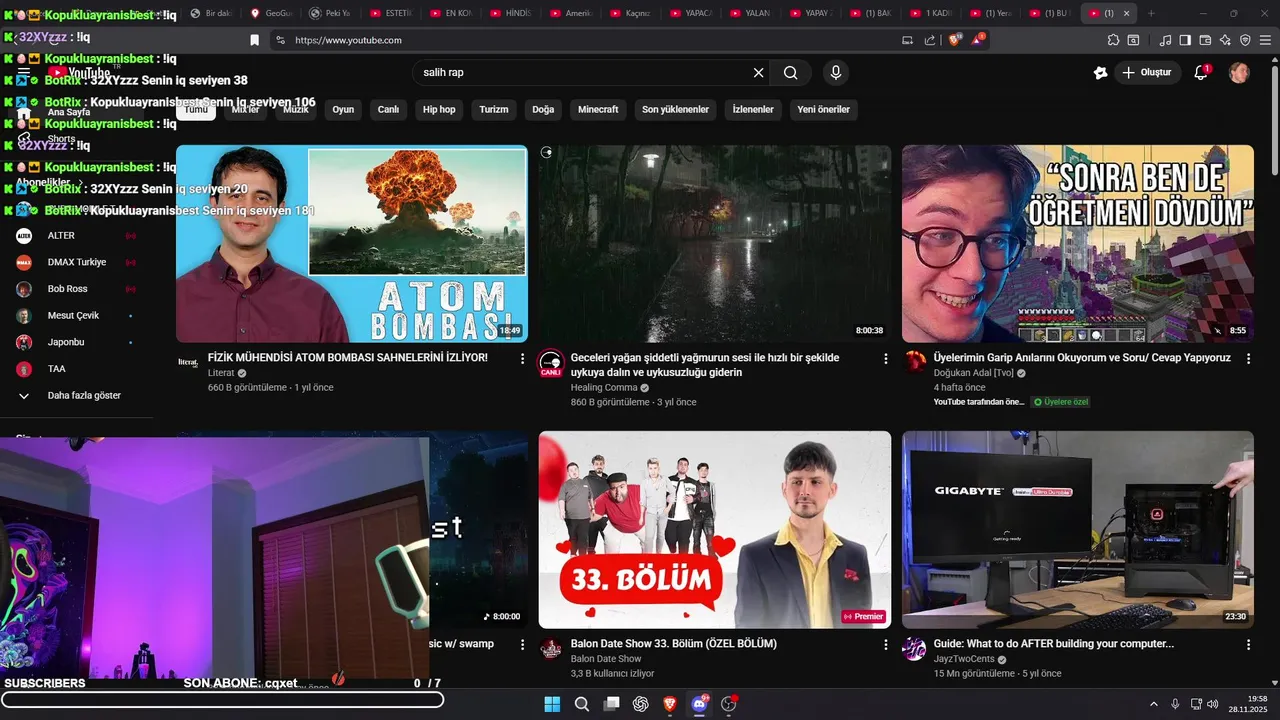Open the browser extensions puzzle icon

pyautogui.click(x=1113, y=40)
